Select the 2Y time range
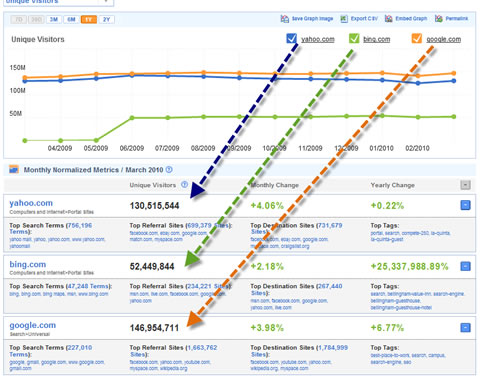 click(x=106, y=20)
